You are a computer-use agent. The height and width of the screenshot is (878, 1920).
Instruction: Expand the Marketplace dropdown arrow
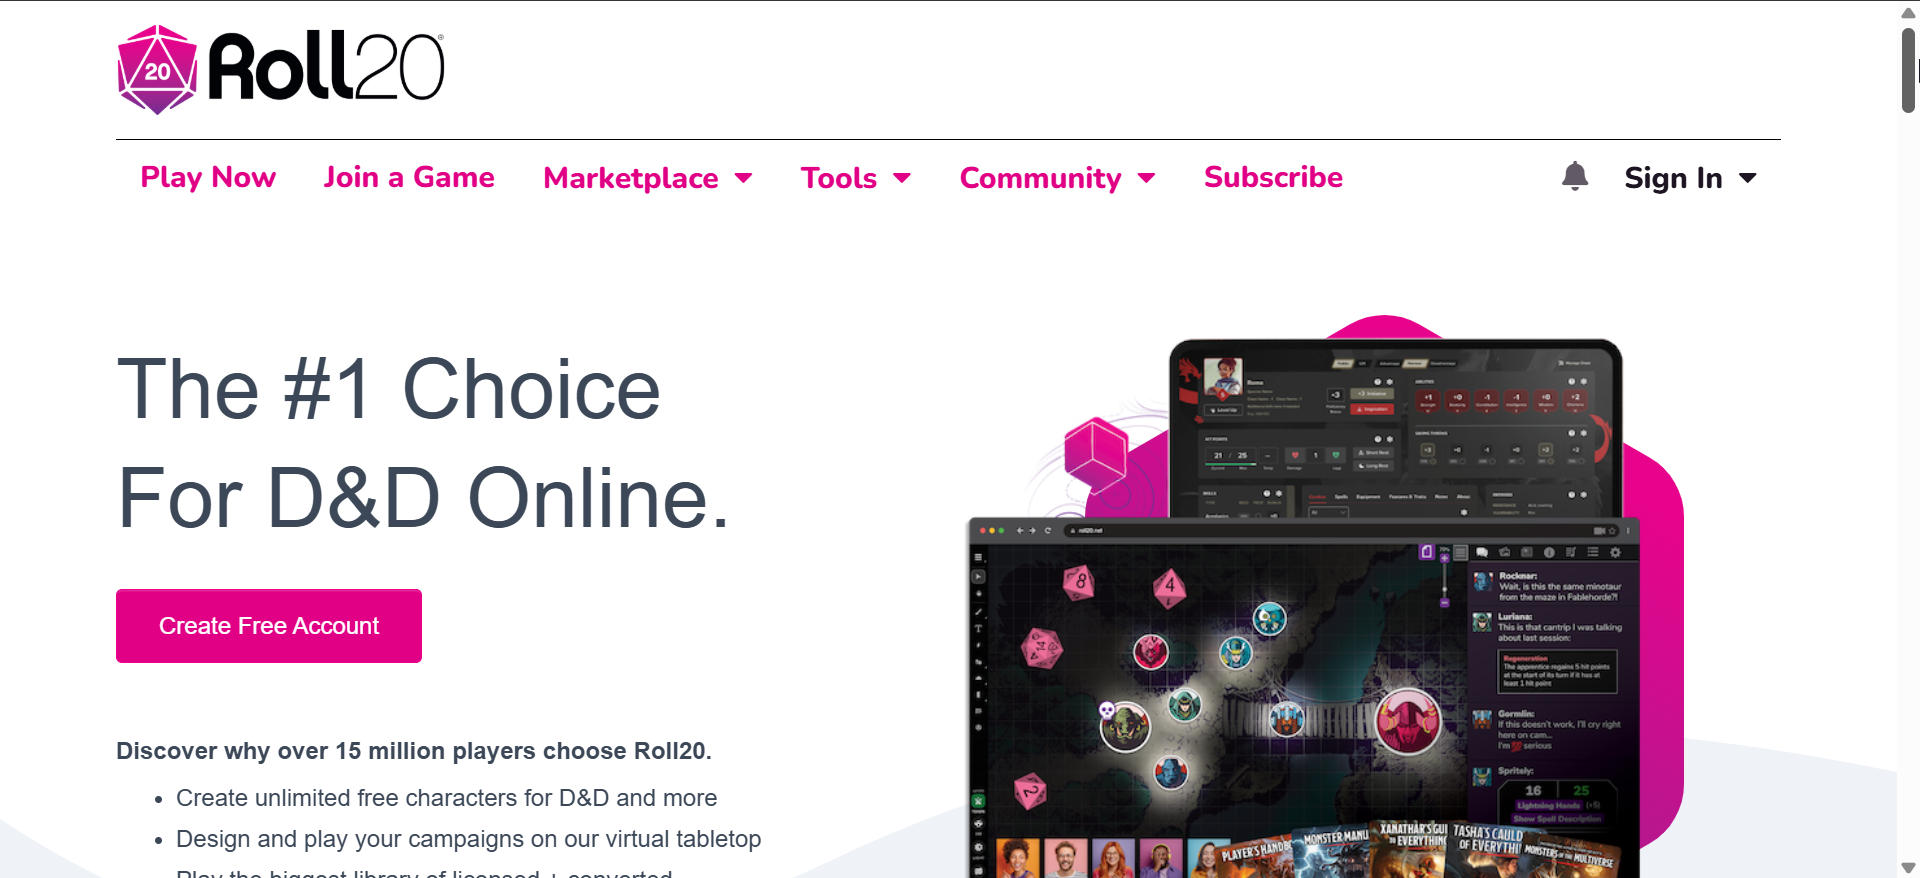tap(743, 178)
